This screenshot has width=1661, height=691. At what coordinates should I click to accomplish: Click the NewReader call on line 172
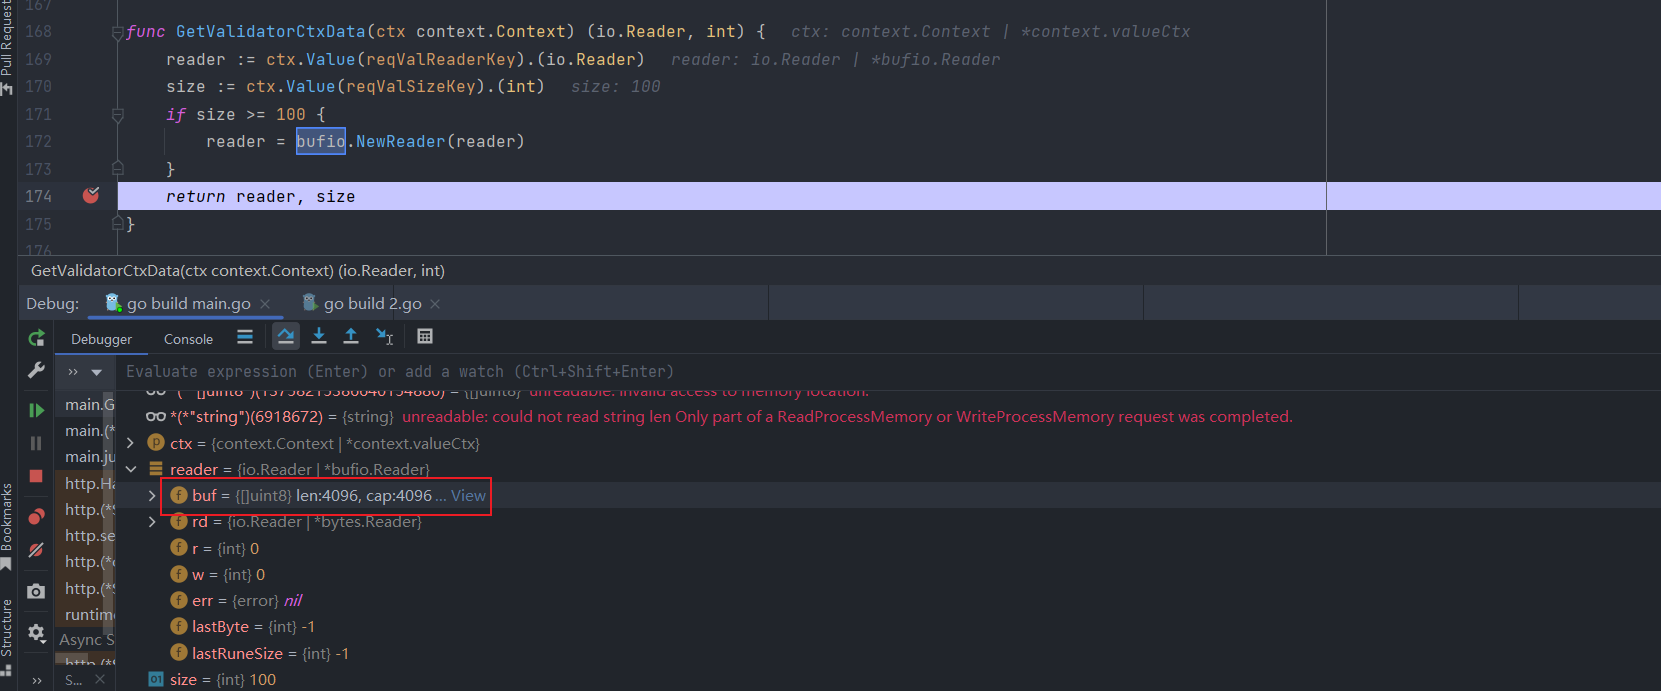[400, 141]
